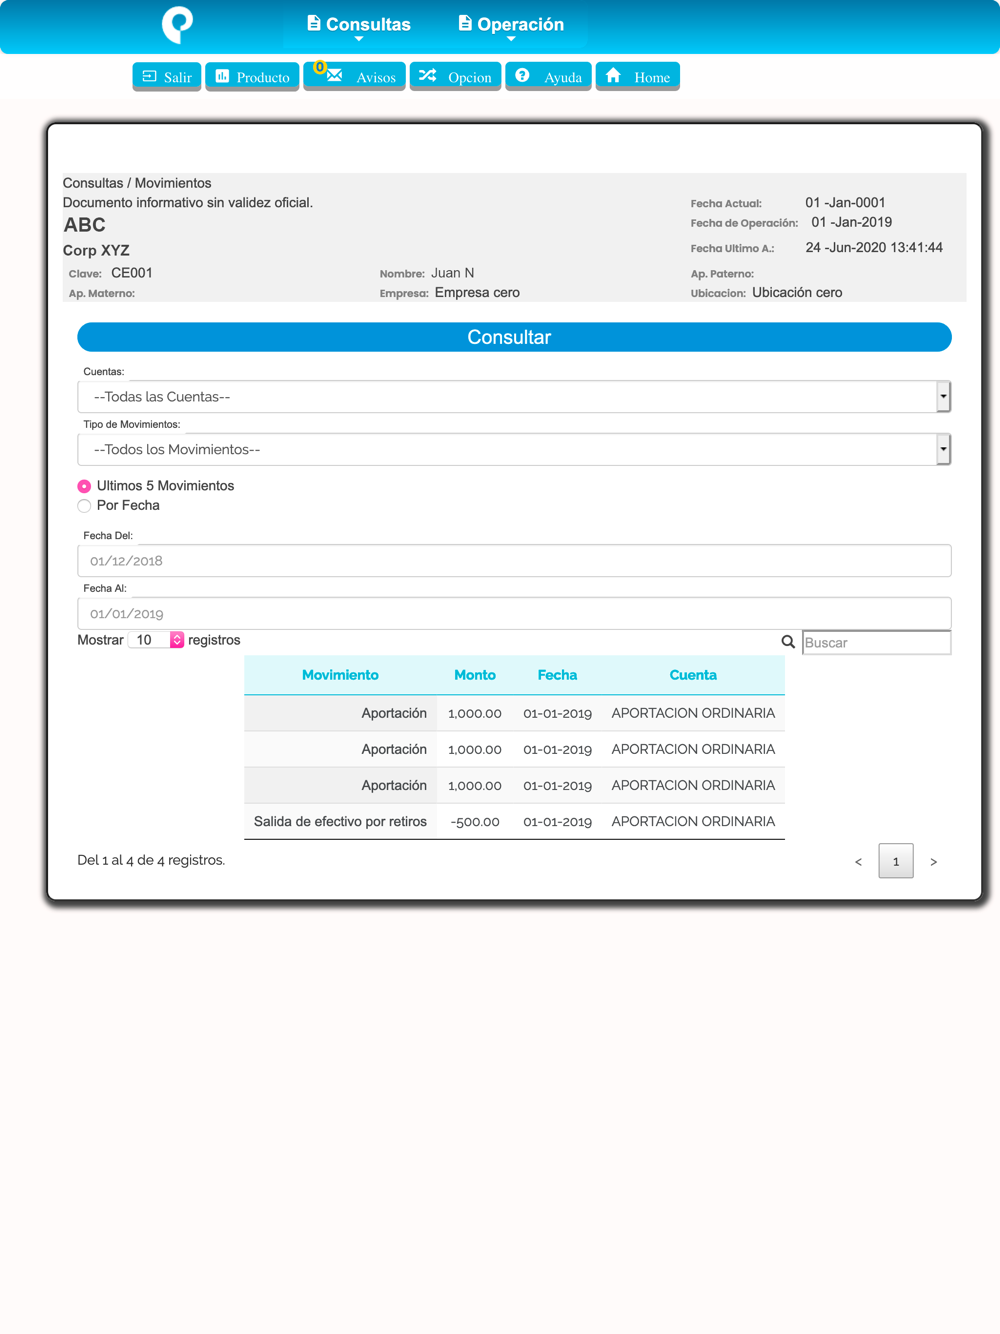This screenshot has width=1000, height=1334.
Task: Click the Salir button
Action: pos(167,77)
